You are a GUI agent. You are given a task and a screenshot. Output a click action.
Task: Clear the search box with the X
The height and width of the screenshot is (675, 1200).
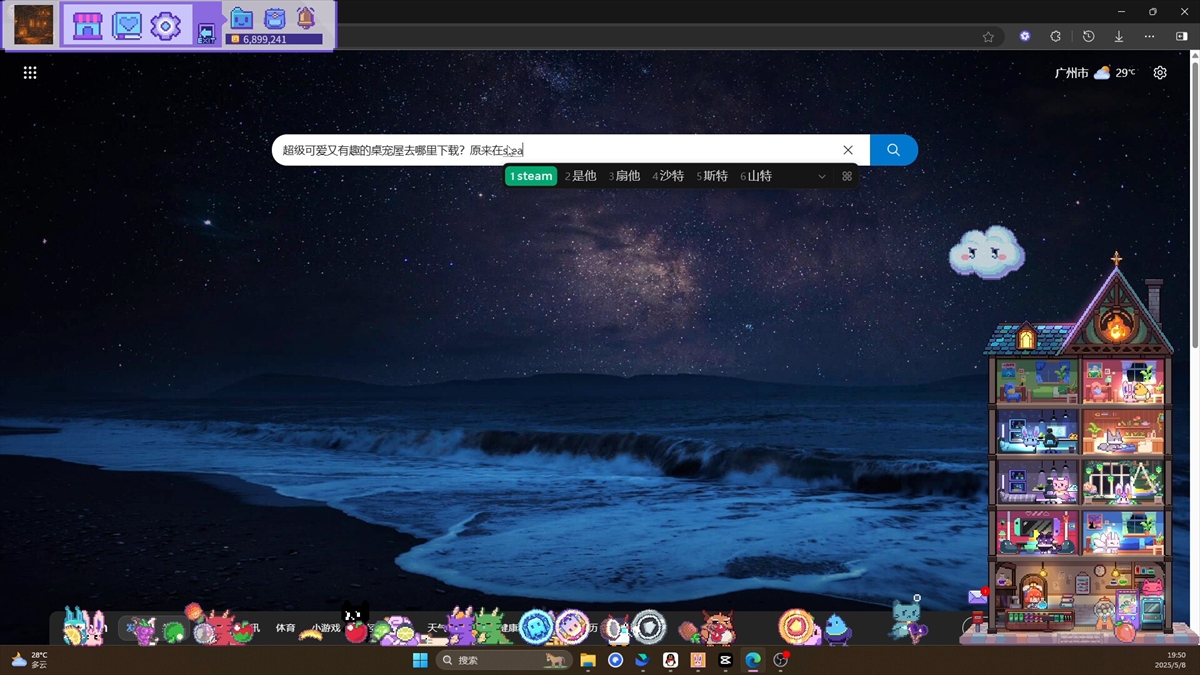pyautogui.click(x=848, y=150)
